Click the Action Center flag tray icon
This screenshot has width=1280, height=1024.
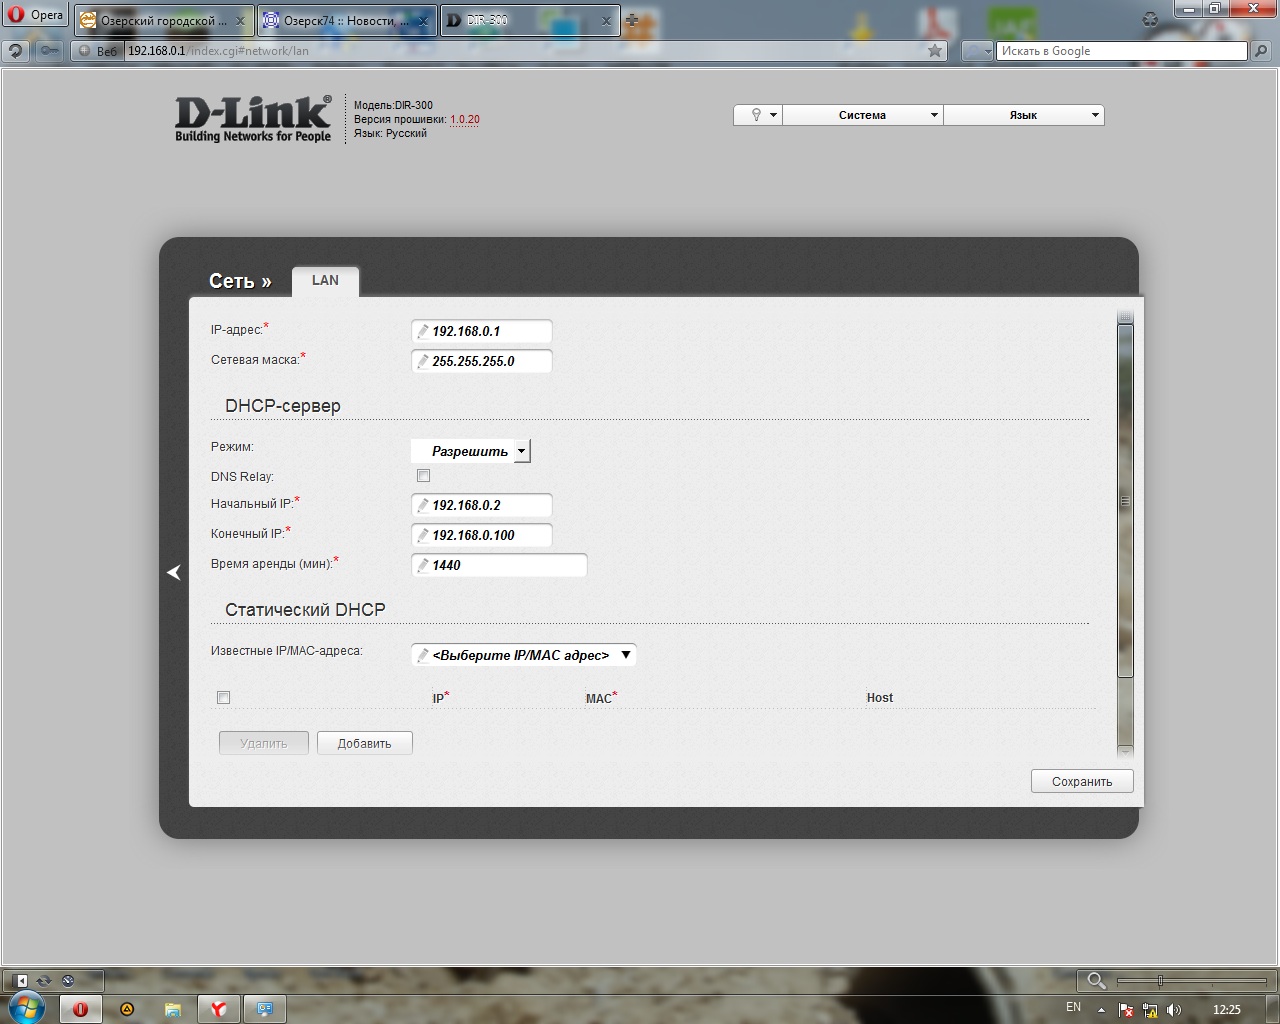click(1126, 1010)
